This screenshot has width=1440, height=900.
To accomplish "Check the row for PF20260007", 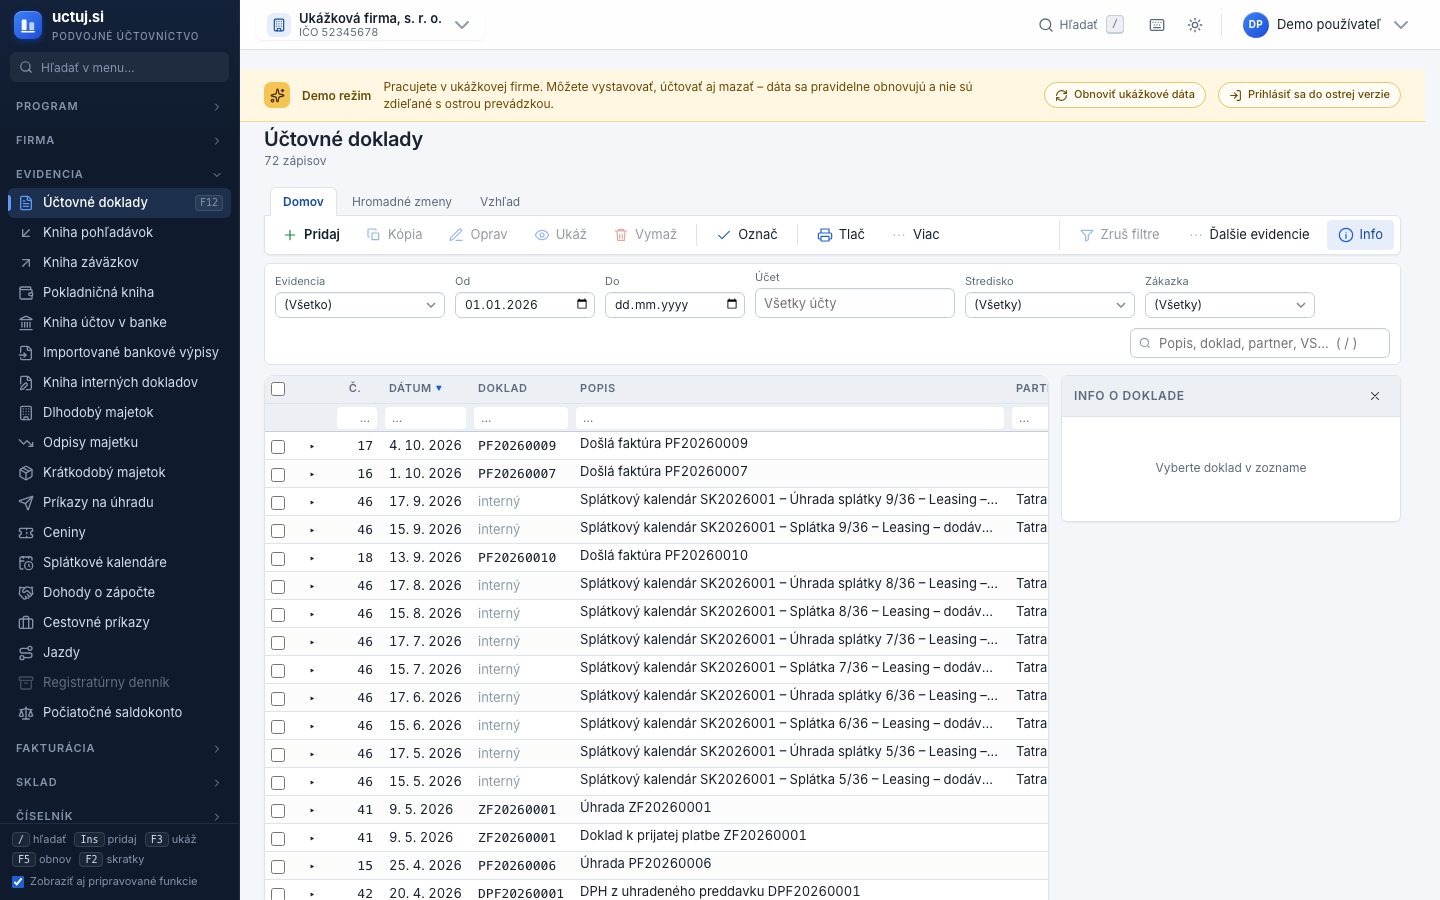I will click(278, 475).
